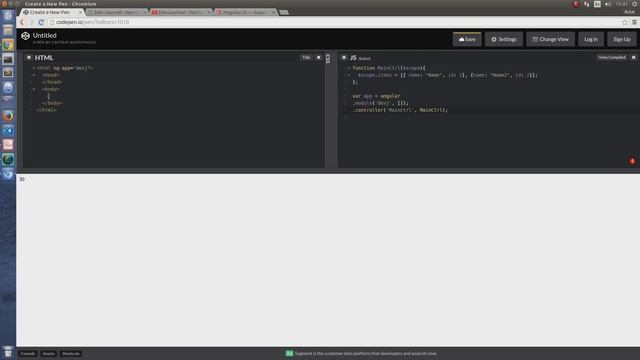Open the Chromium hamburger menu
The width and height of the screenshot is (640, 360).
point(634,22)
